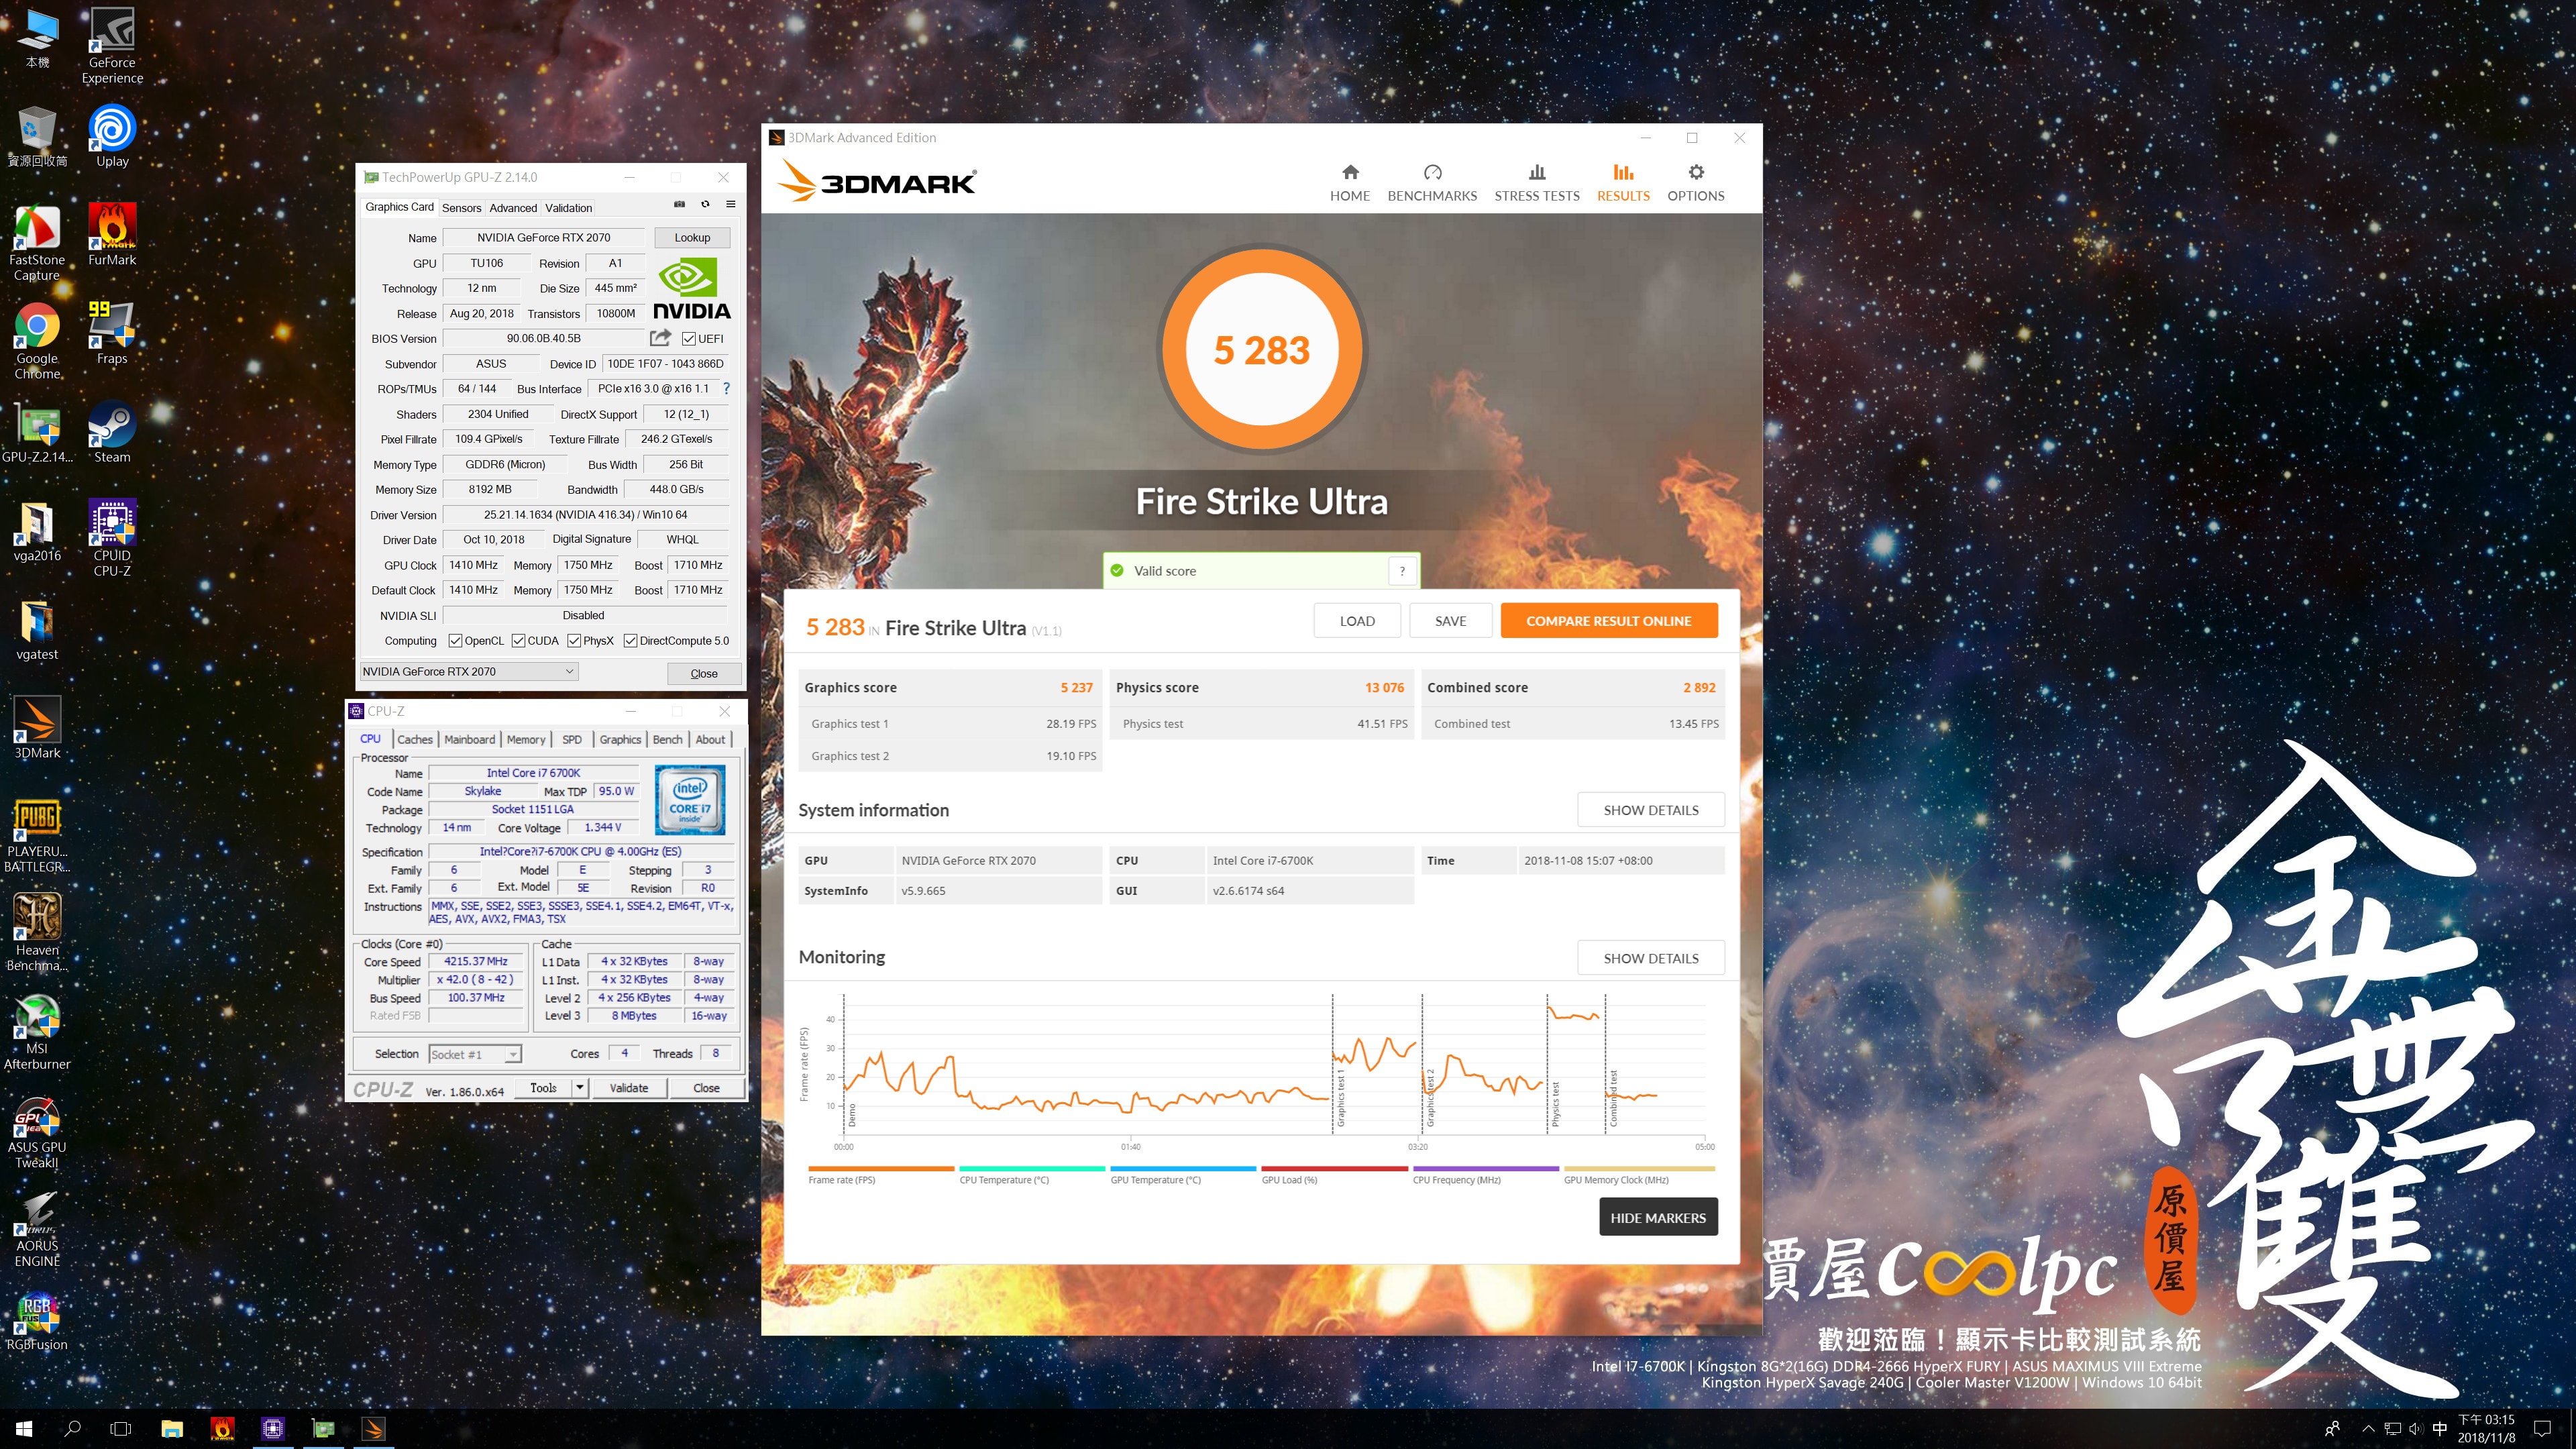Toggle the UEFI checkbox in GPU-Z
2576x1449 pixels.
(688, 339)
